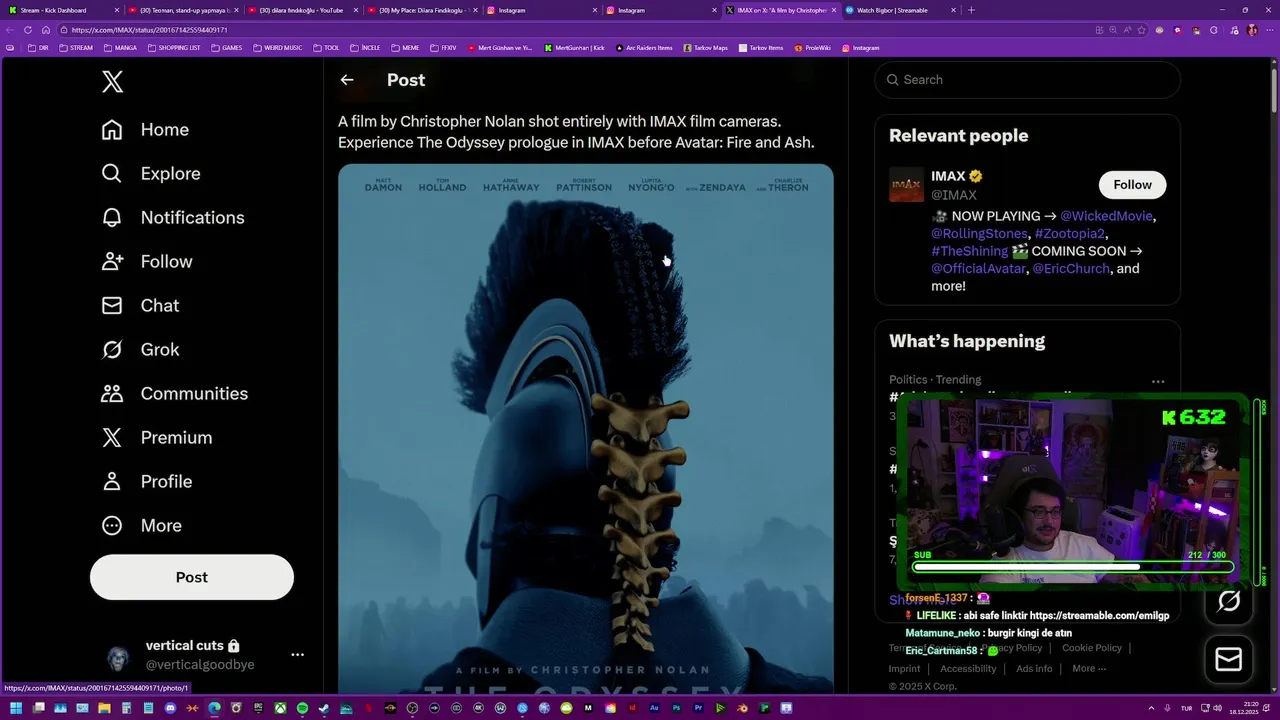The image size is (1280, 720).
Task: Open Notifications in the sidebar
Action: click(173, 218)
